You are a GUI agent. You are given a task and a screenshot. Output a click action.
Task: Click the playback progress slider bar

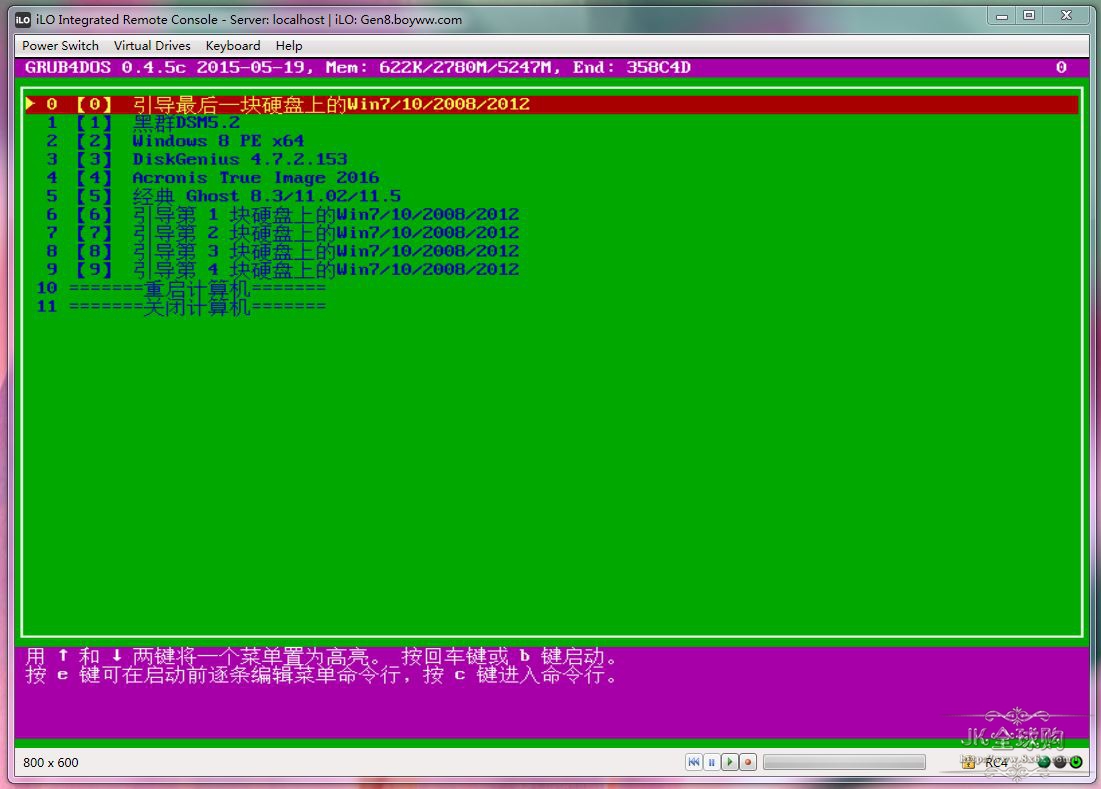click(x=844, y=762)
